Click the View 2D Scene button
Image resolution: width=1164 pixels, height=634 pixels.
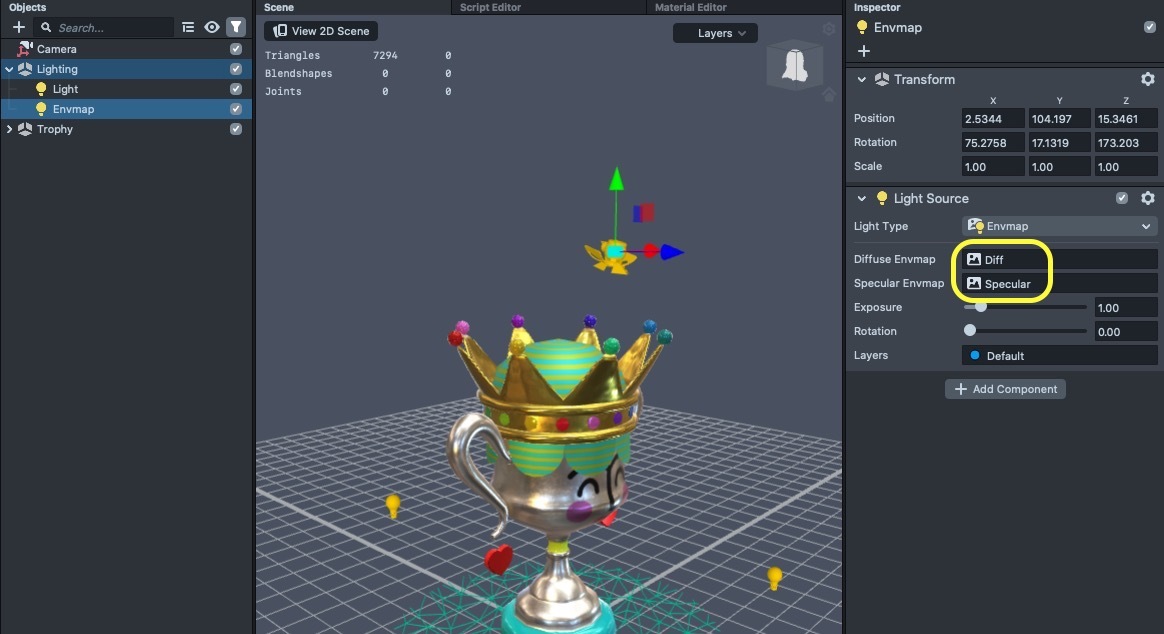tap(321, 31)
